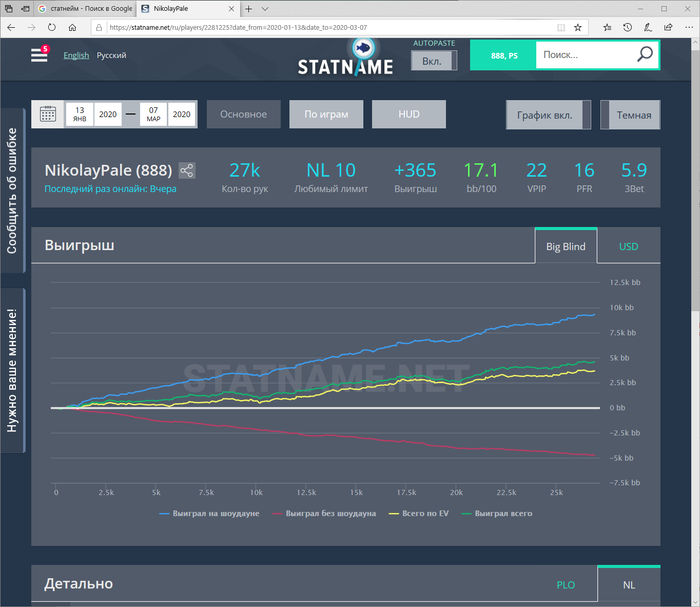
Task: Open the tab preview chevron
Action: pos(265,8)
